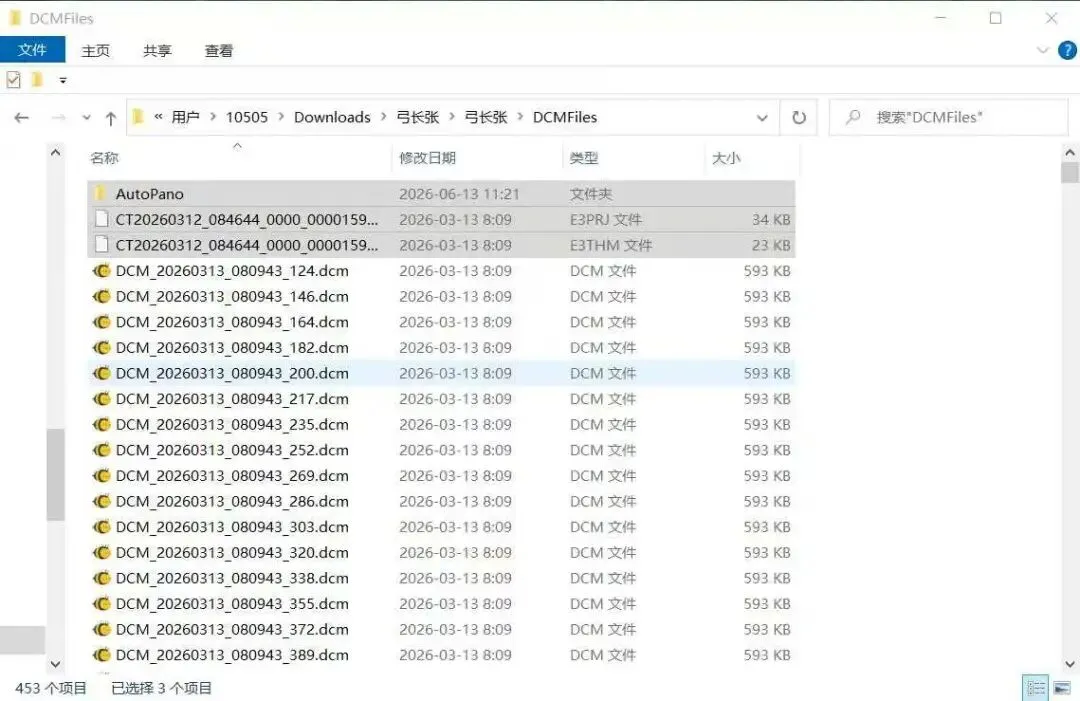This screenshot has width=1080, height=701.
Task: Open the customize quick access toolbar dropdown
Action: [63, 81]
